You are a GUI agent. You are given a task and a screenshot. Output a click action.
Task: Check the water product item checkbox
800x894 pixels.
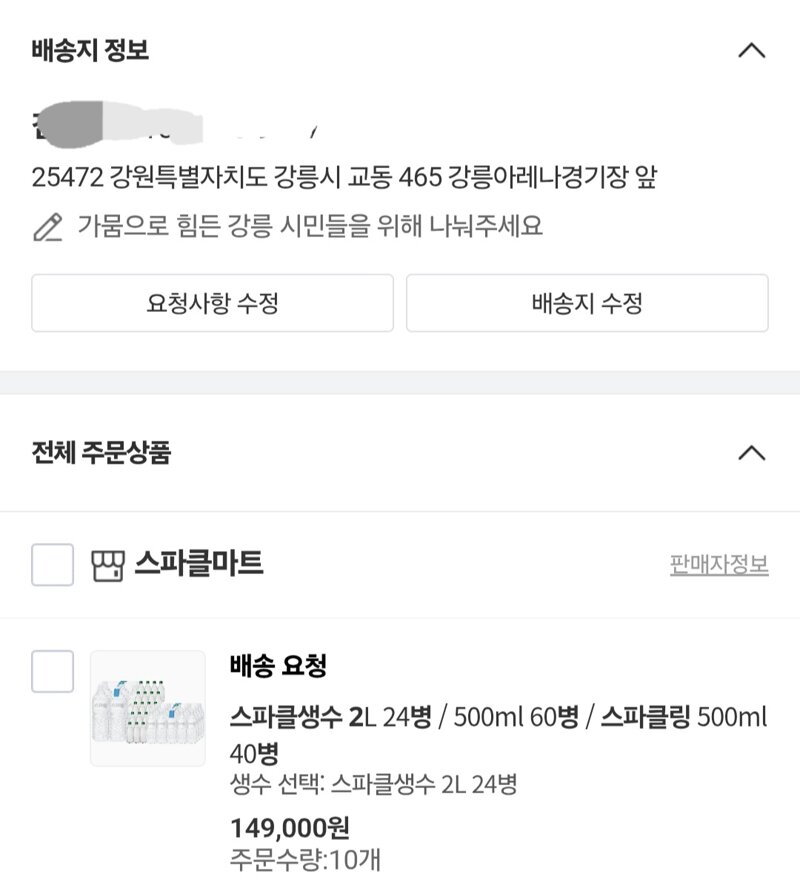(52, 671)
